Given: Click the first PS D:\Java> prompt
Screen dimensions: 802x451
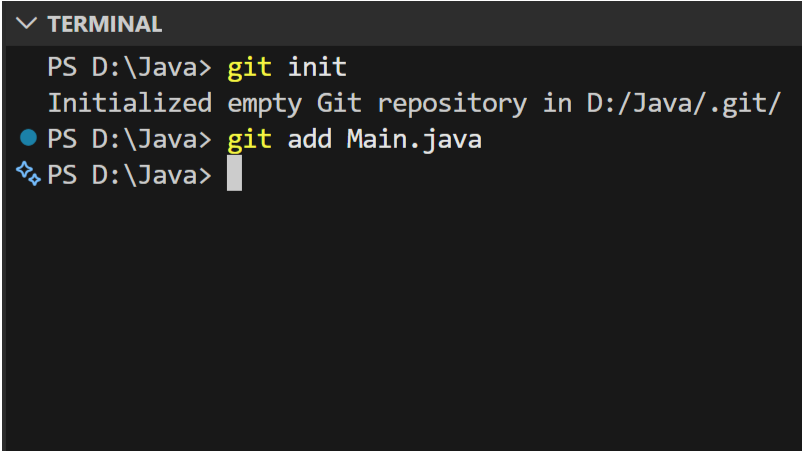Looking at the screenshot, I should point(129,67).
